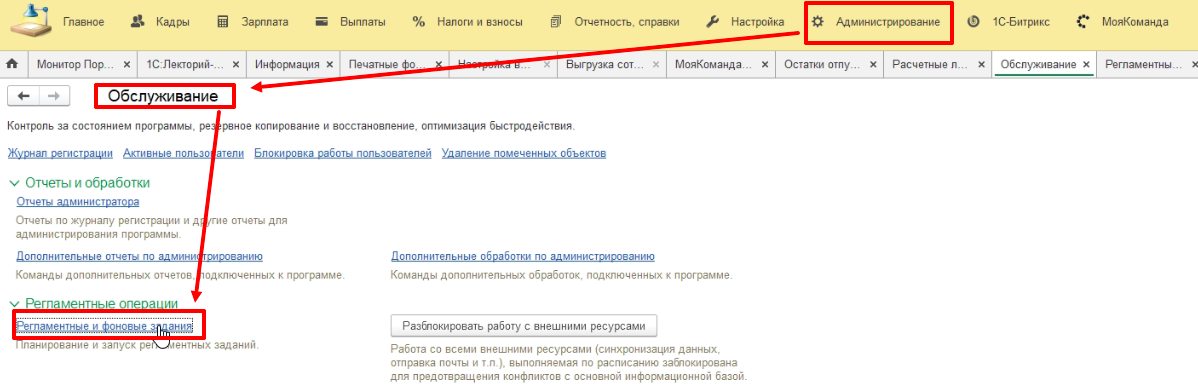Open Дополнительные отчеты по администрированию link

coord(140,256)
